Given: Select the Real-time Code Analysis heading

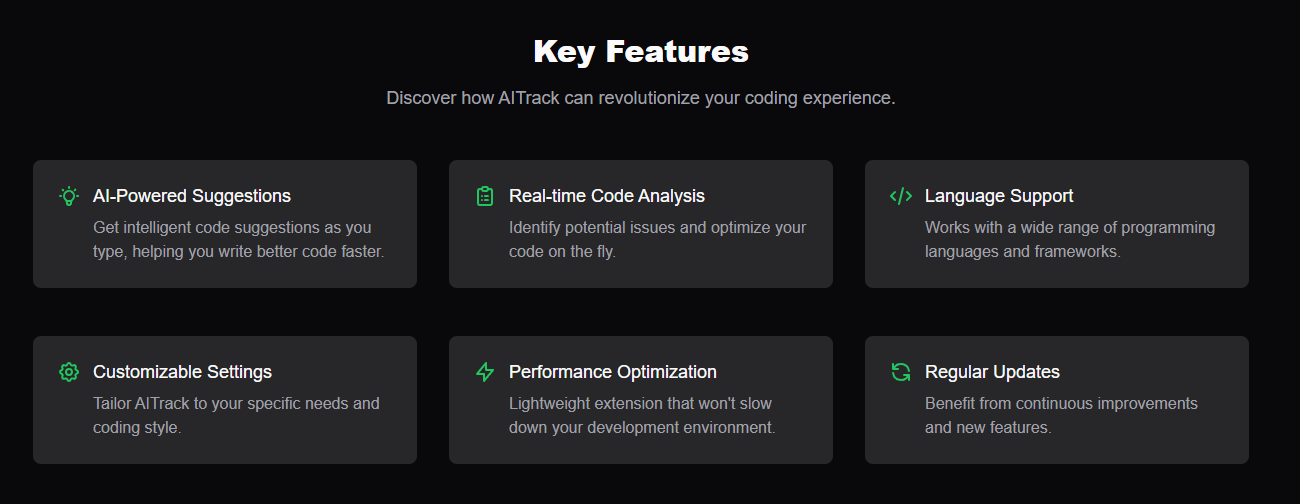Looking at the screenshot, I should pyautogui.click(x=607, y=196).
